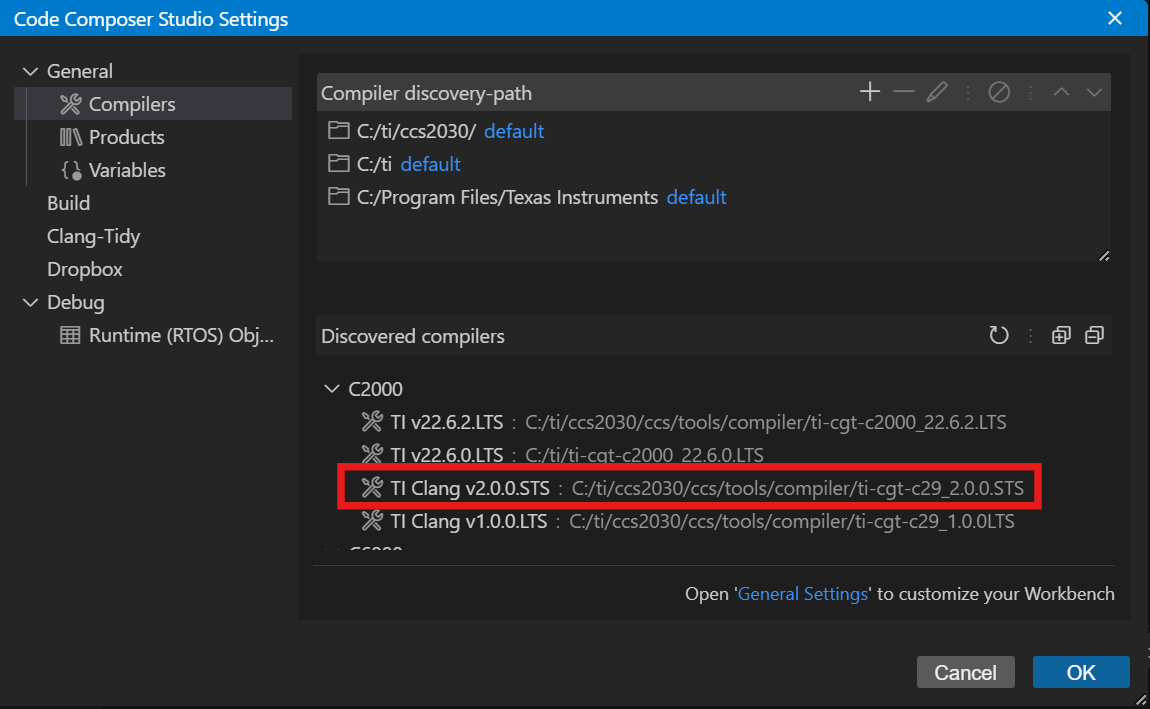This screenshot has width=1150, height=709.
Task: Collapse the Debug settings section
Action: tap(30, 303)
